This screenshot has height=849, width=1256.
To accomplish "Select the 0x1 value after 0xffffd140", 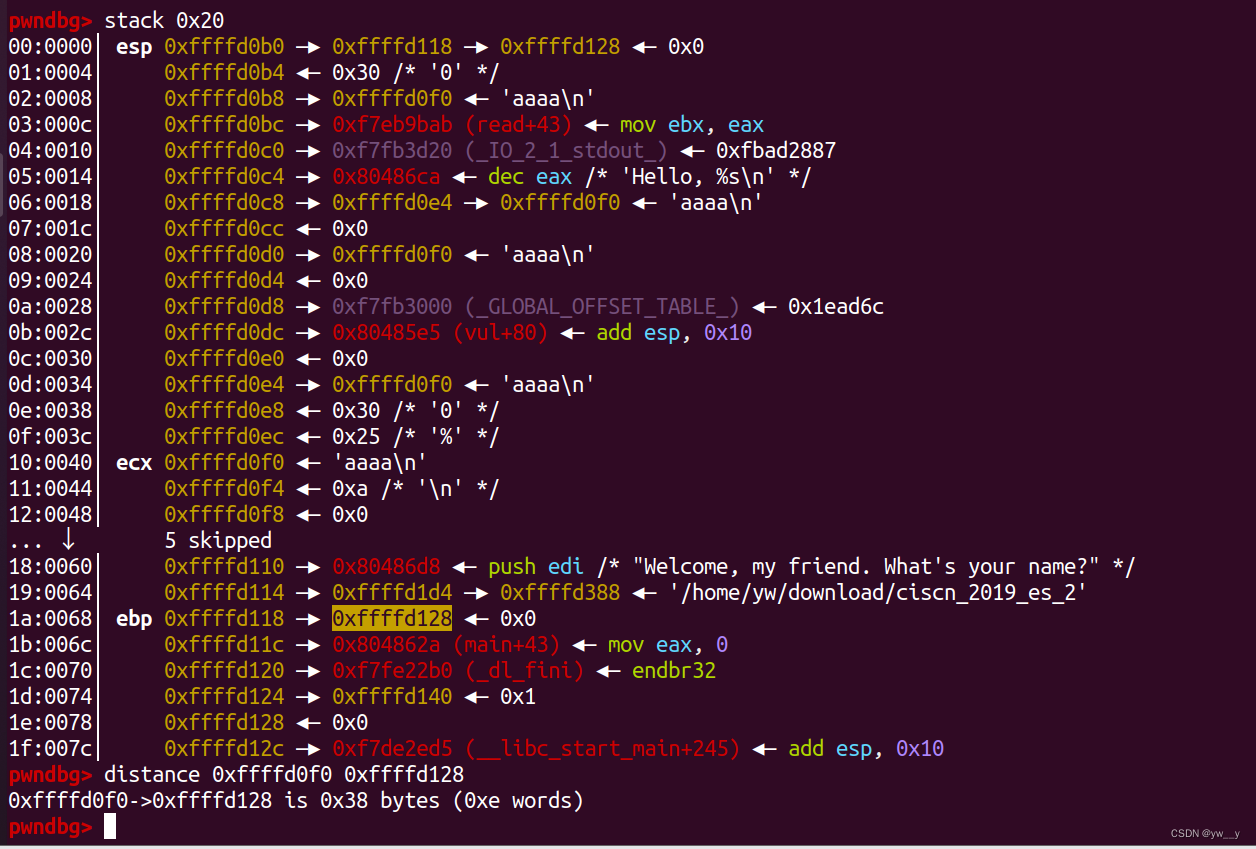I will (518, 697).
